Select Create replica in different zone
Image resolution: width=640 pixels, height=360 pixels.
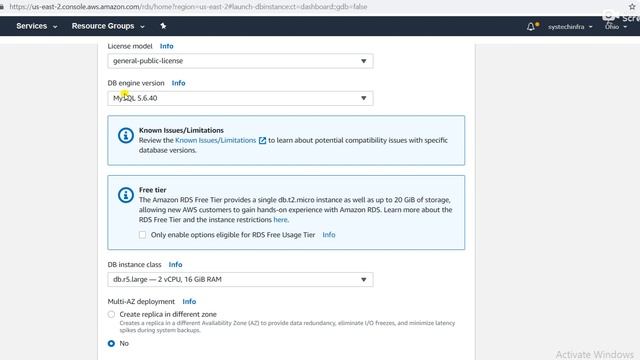pos(111,314)
